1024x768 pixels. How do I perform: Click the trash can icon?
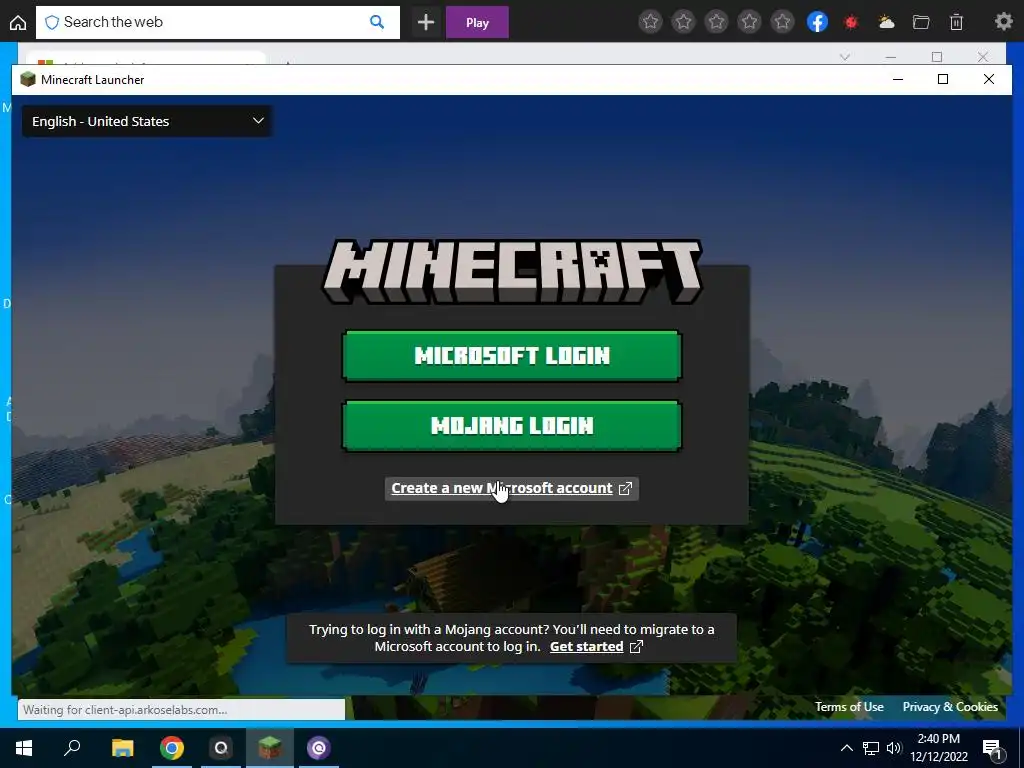pyautogui.click(x=956, y=22)
